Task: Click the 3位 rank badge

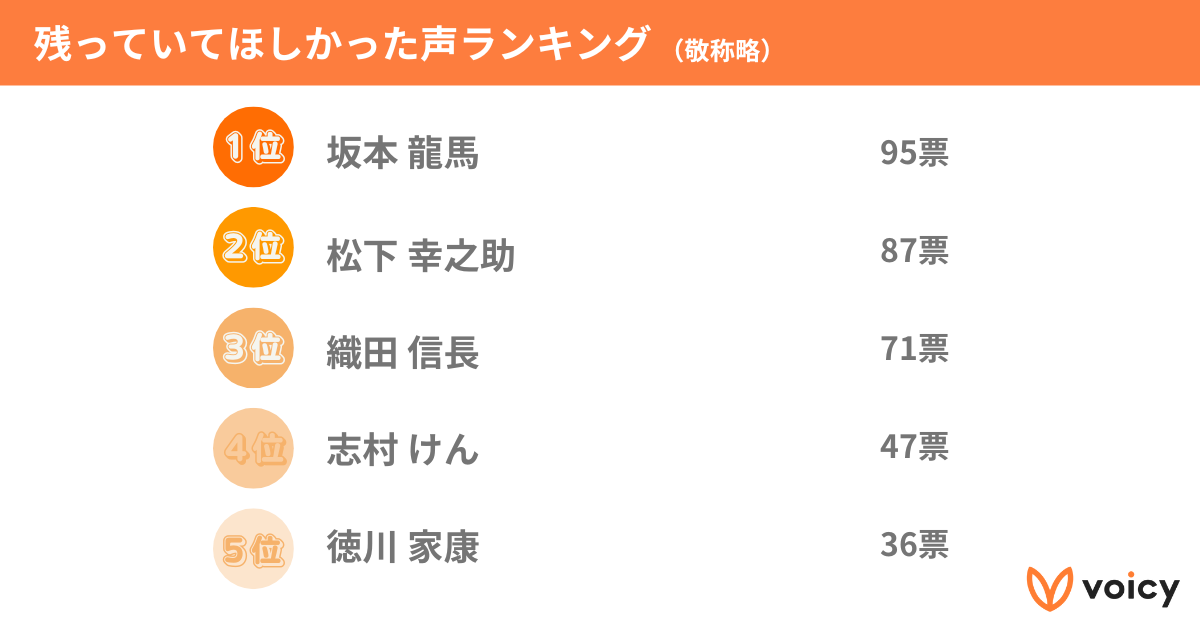Action: [253, 349]
